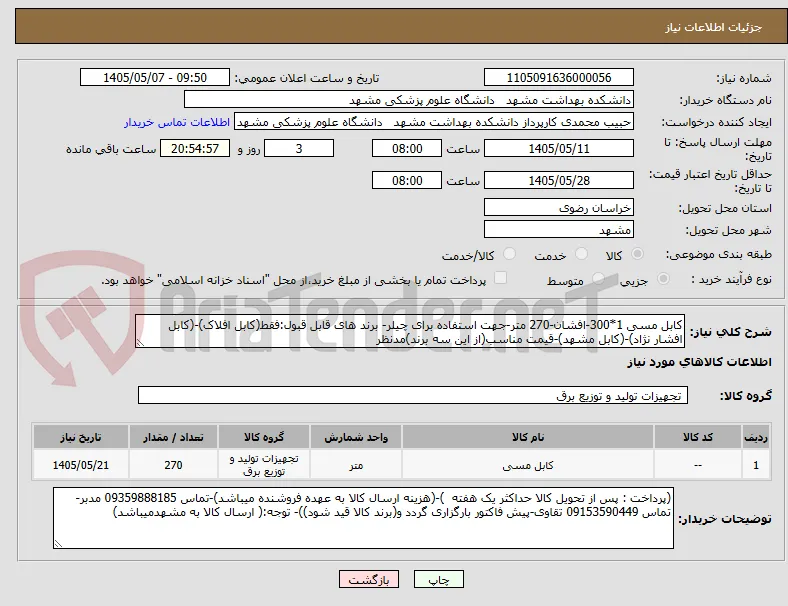Viewport: 788px width, 606px height.
Task: Click the جزئیات اطلاعات نیاز page header
Action: (x=714, y=27)
